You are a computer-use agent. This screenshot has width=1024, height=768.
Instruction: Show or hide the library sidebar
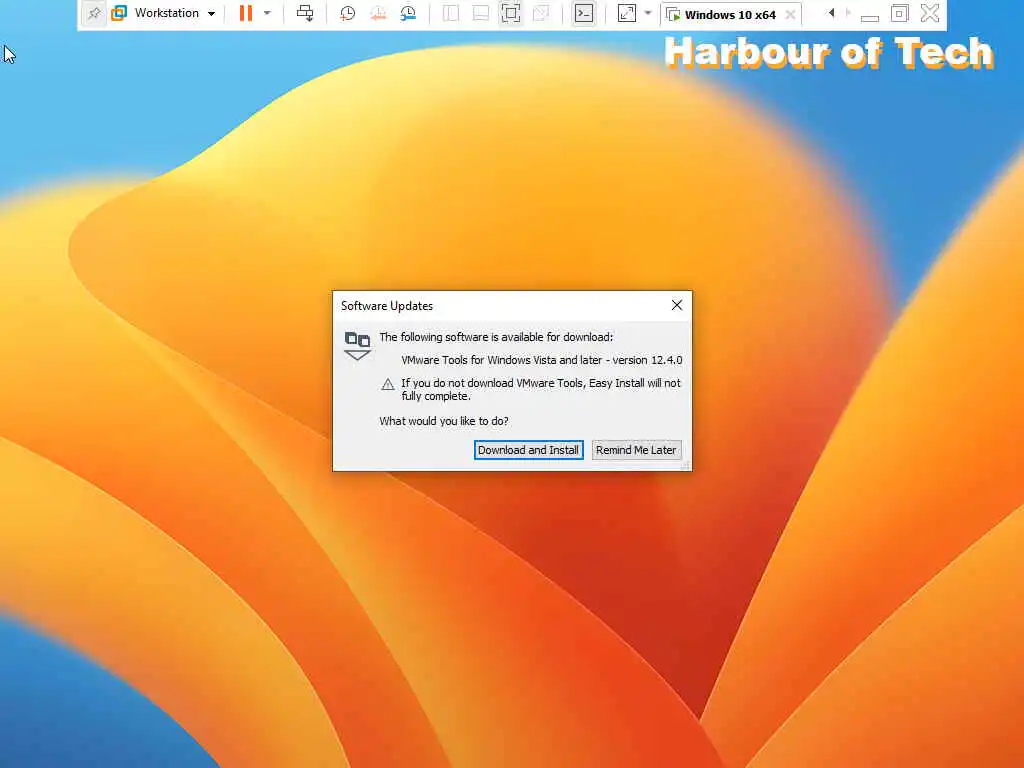tap(451, 13)
